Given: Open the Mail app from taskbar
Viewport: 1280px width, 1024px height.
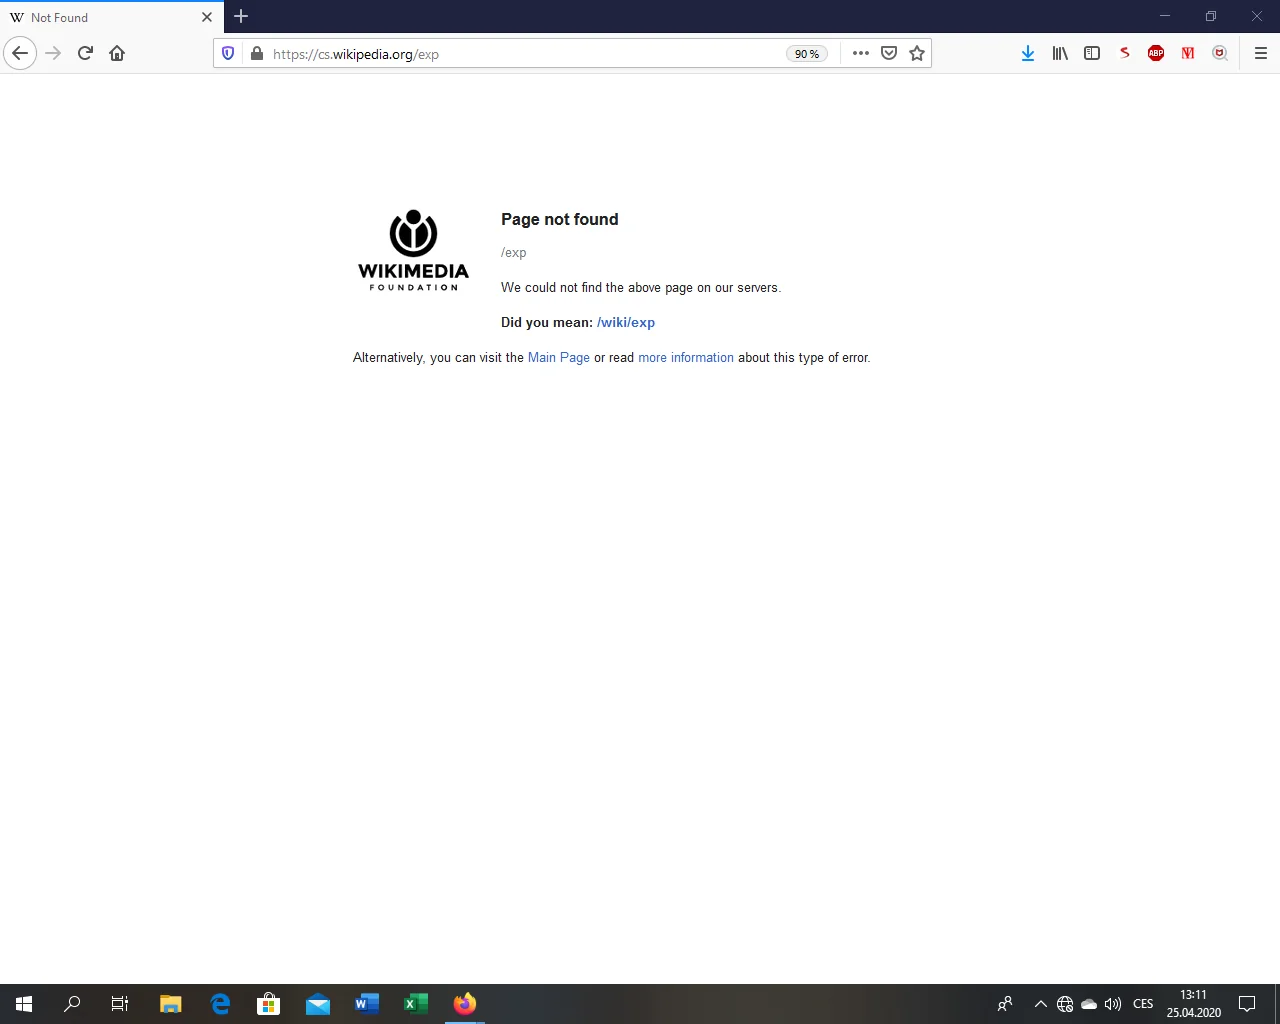Looking at the screenshot, I should pos(318,1004).
